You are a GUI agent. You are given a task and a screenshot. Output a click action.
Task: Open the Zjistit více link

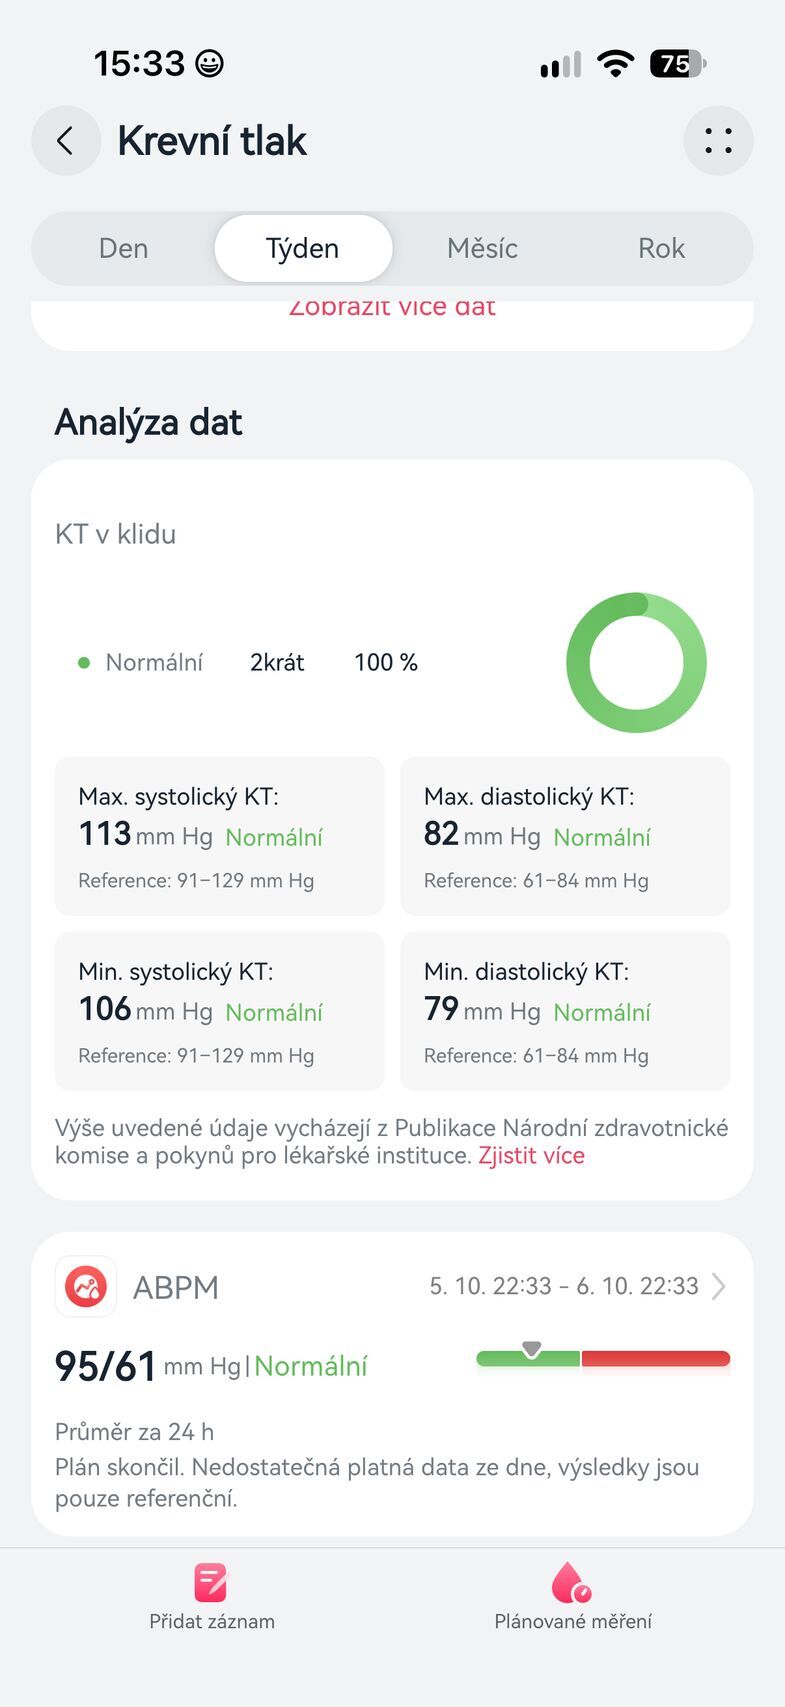(x=531, y=1156)
